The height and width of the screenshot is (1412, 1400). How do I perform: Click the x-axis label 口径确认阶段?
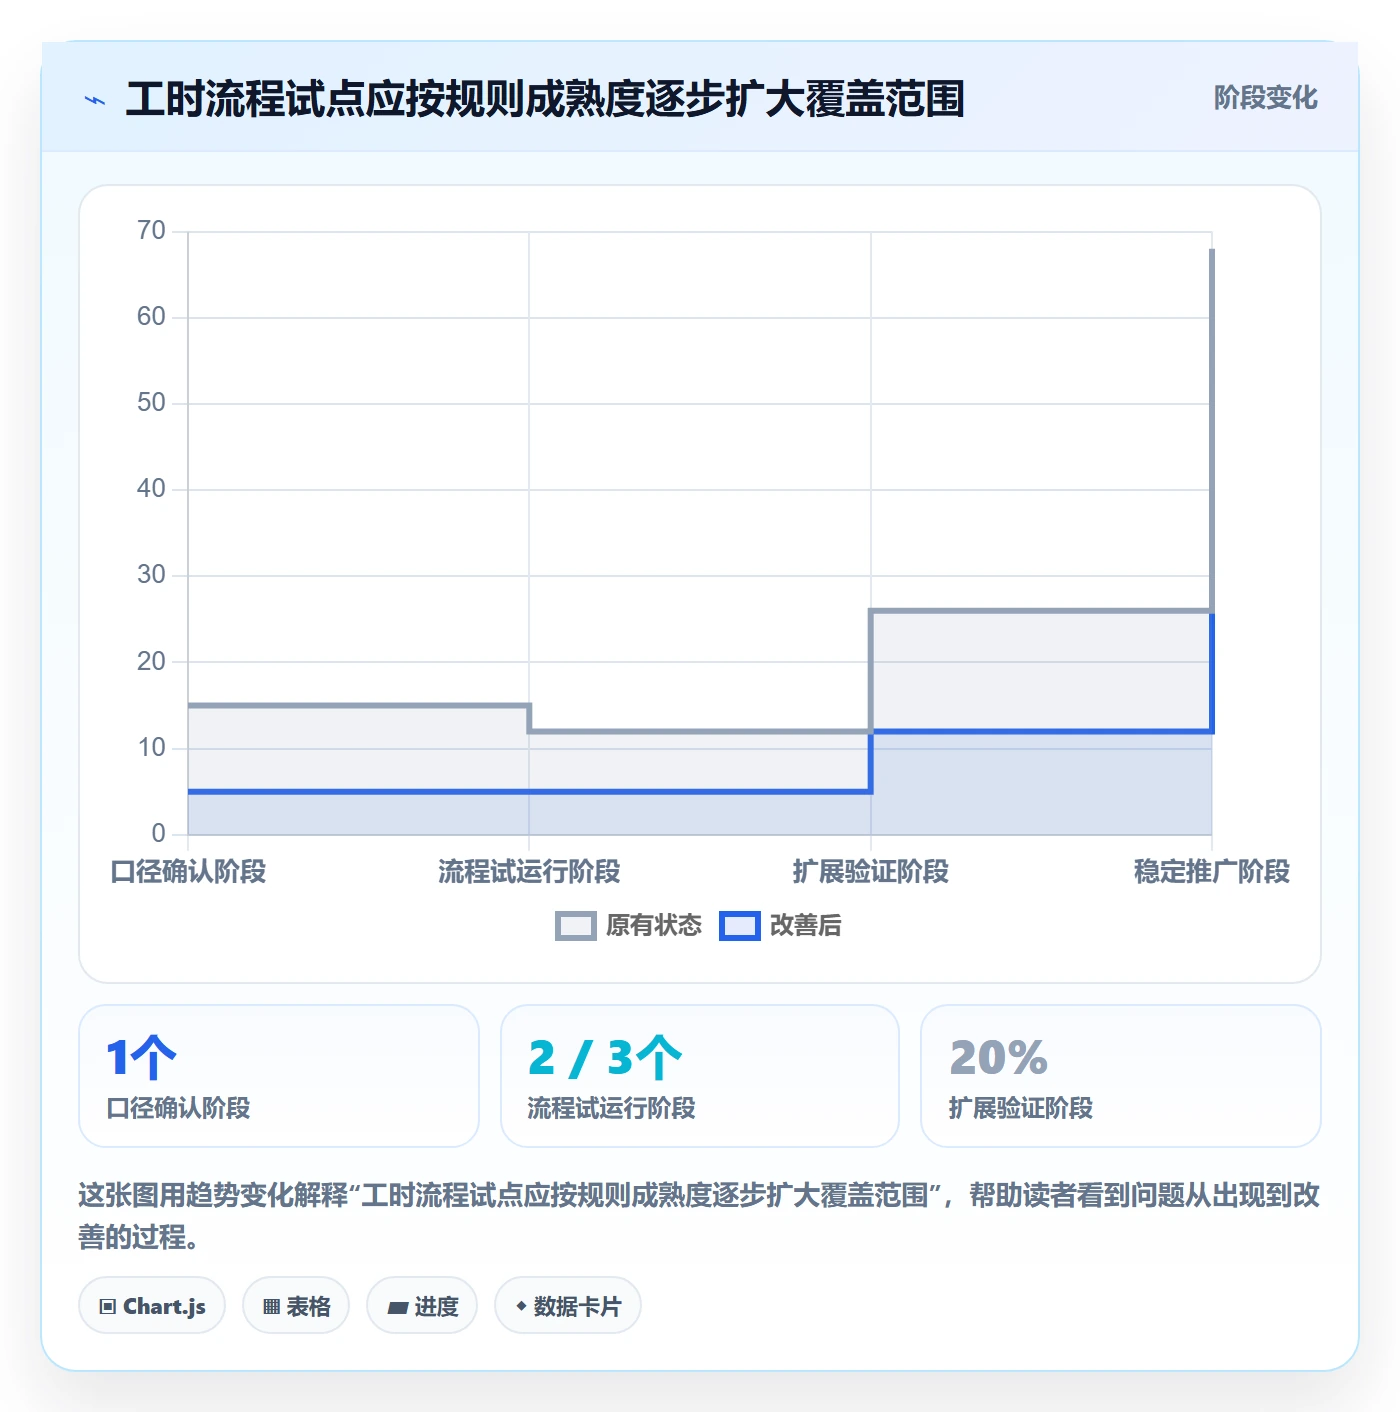188,872
